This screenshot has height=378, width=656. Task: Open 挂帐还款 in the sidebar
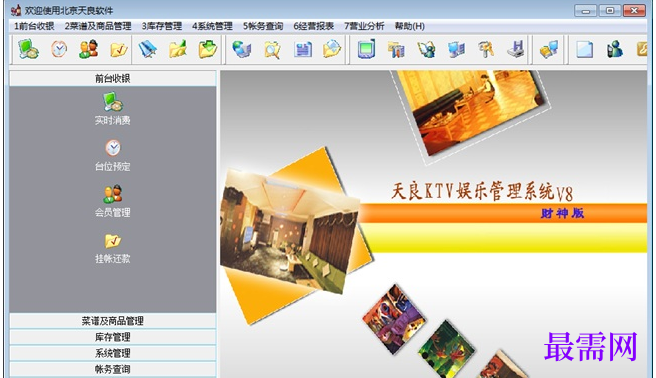point(113,248)
